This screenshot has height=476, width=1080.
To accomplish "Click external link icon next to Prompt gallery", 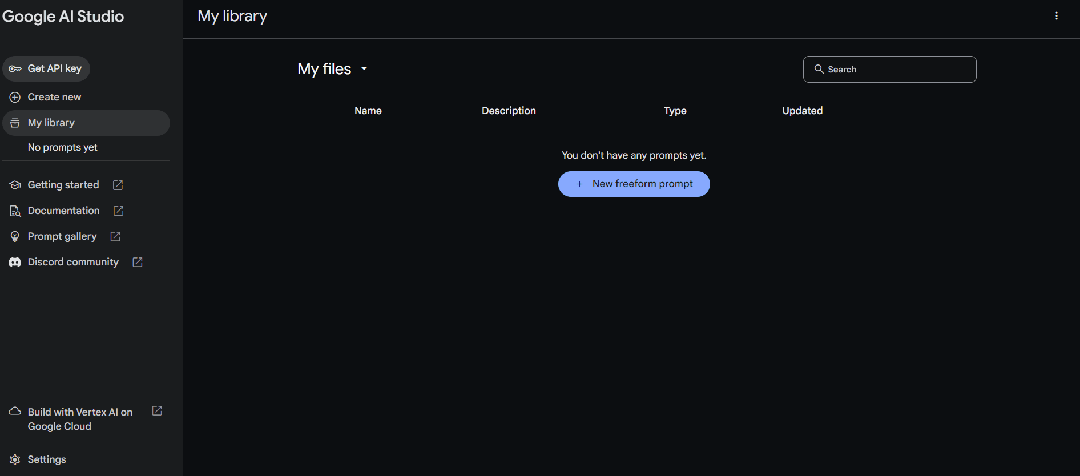I will click(116, 236).
